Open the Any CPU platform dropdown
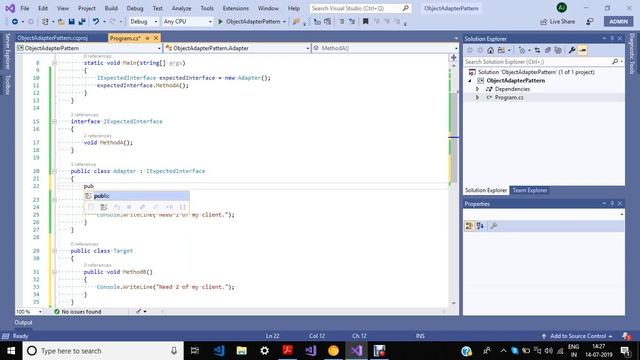Screen dimensions: 640x360 [187, 22]
